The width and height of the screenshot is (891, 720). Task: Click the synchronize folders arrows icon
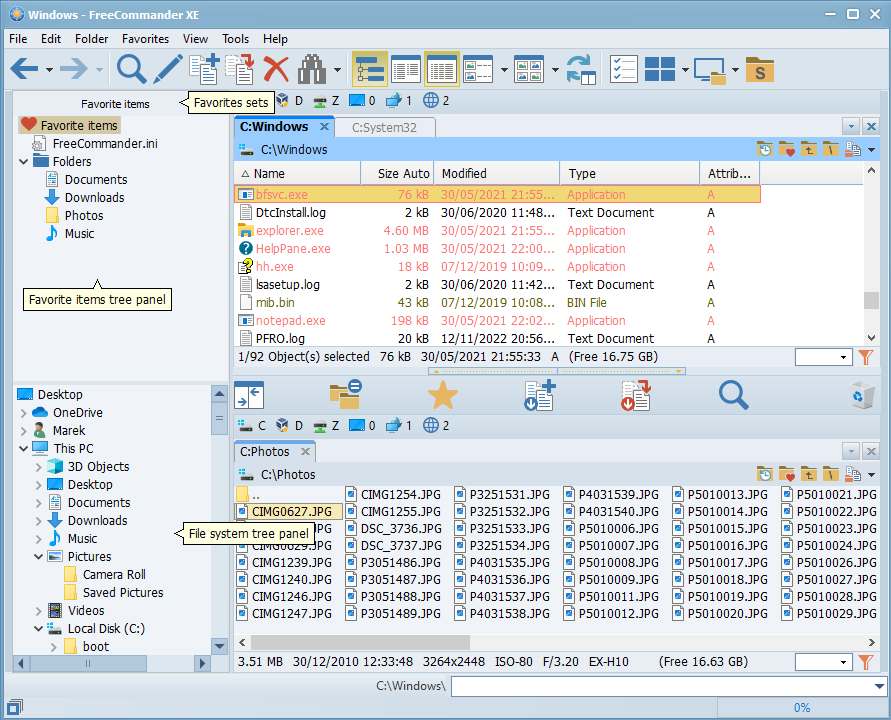581,69
